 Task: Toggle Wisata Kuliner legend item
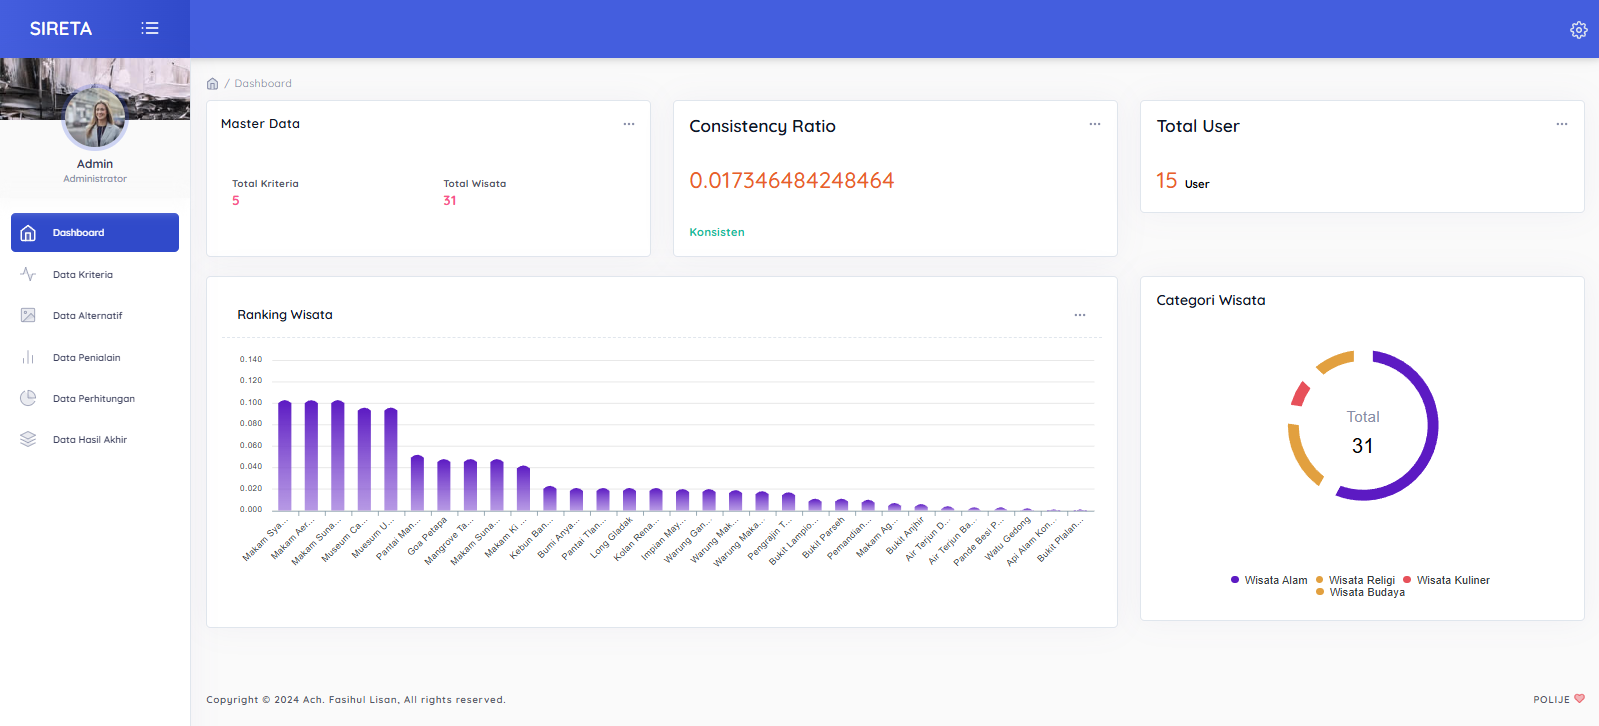(1446, 580)
